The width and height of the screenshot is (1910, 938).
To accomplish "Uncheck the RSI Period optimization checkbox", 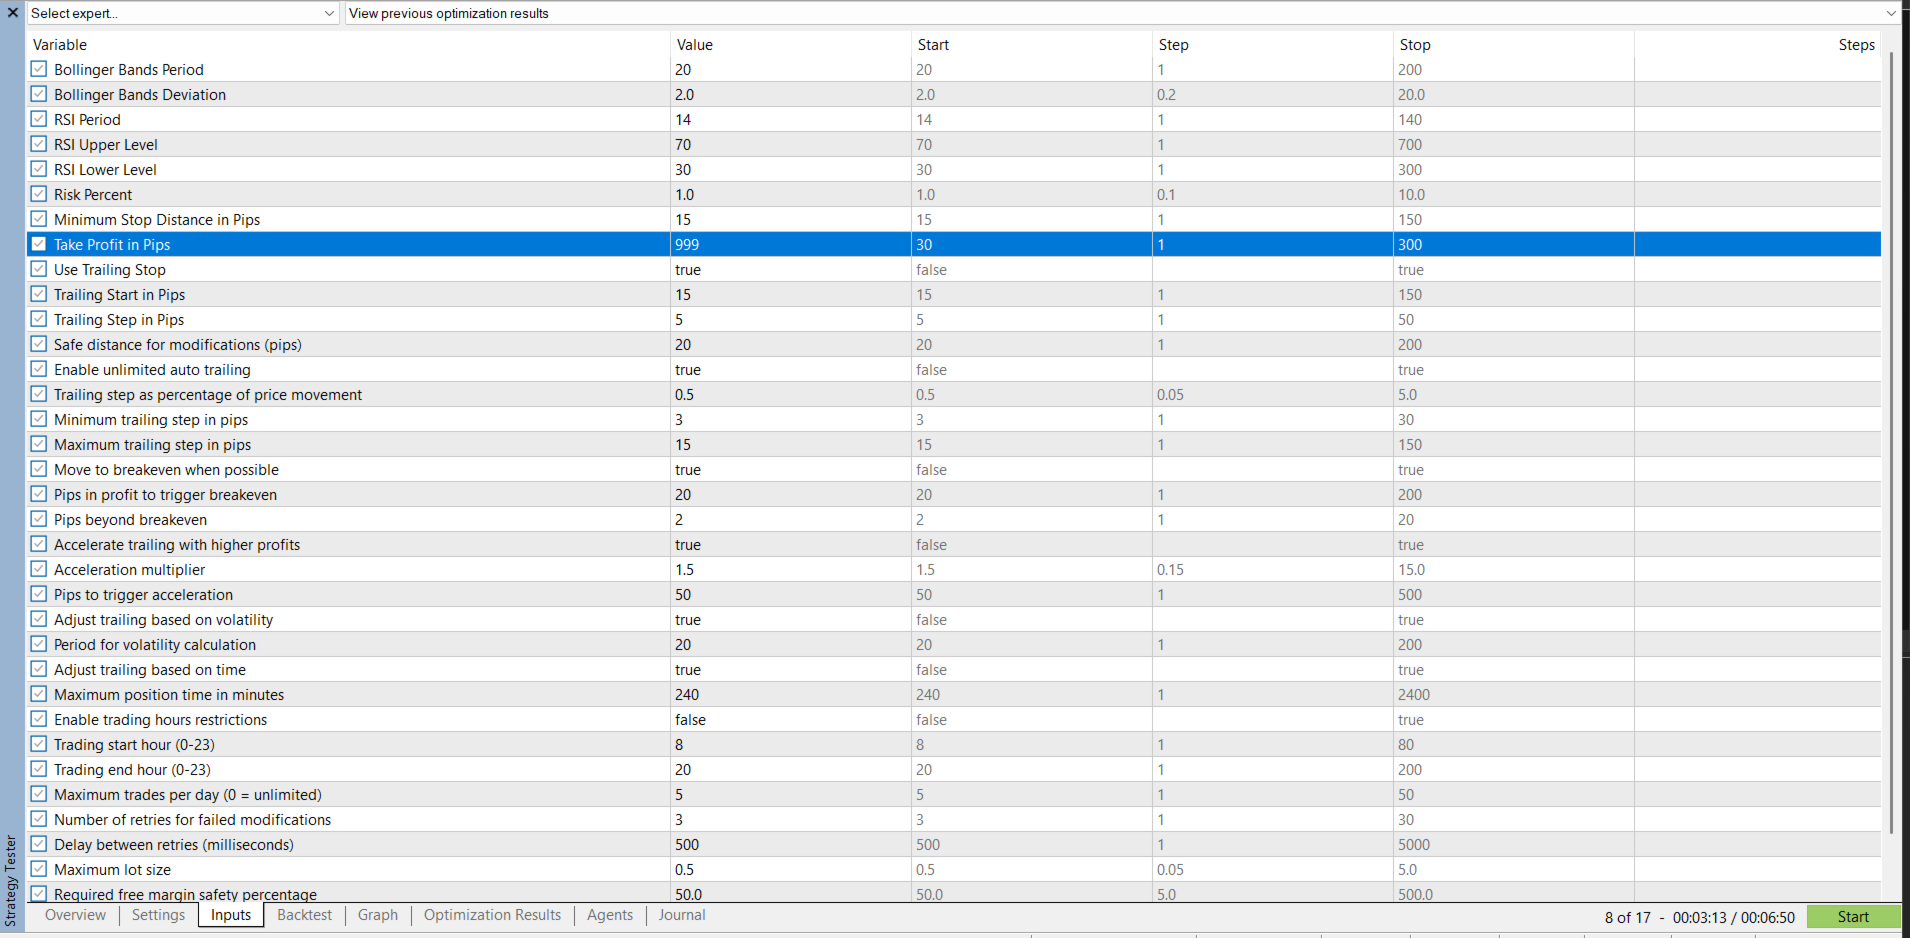I will (39, 119).
